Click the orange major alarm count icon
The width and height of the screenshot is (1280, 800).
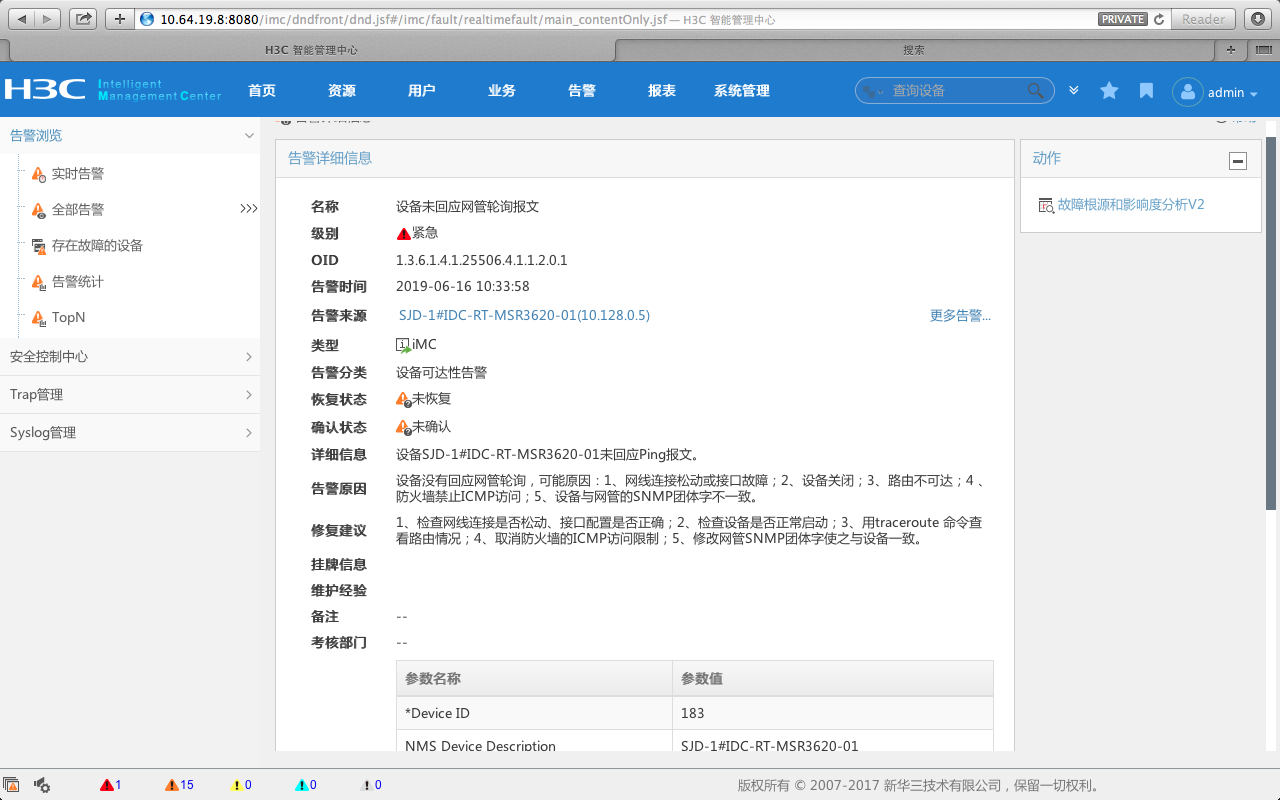(173, 785)
